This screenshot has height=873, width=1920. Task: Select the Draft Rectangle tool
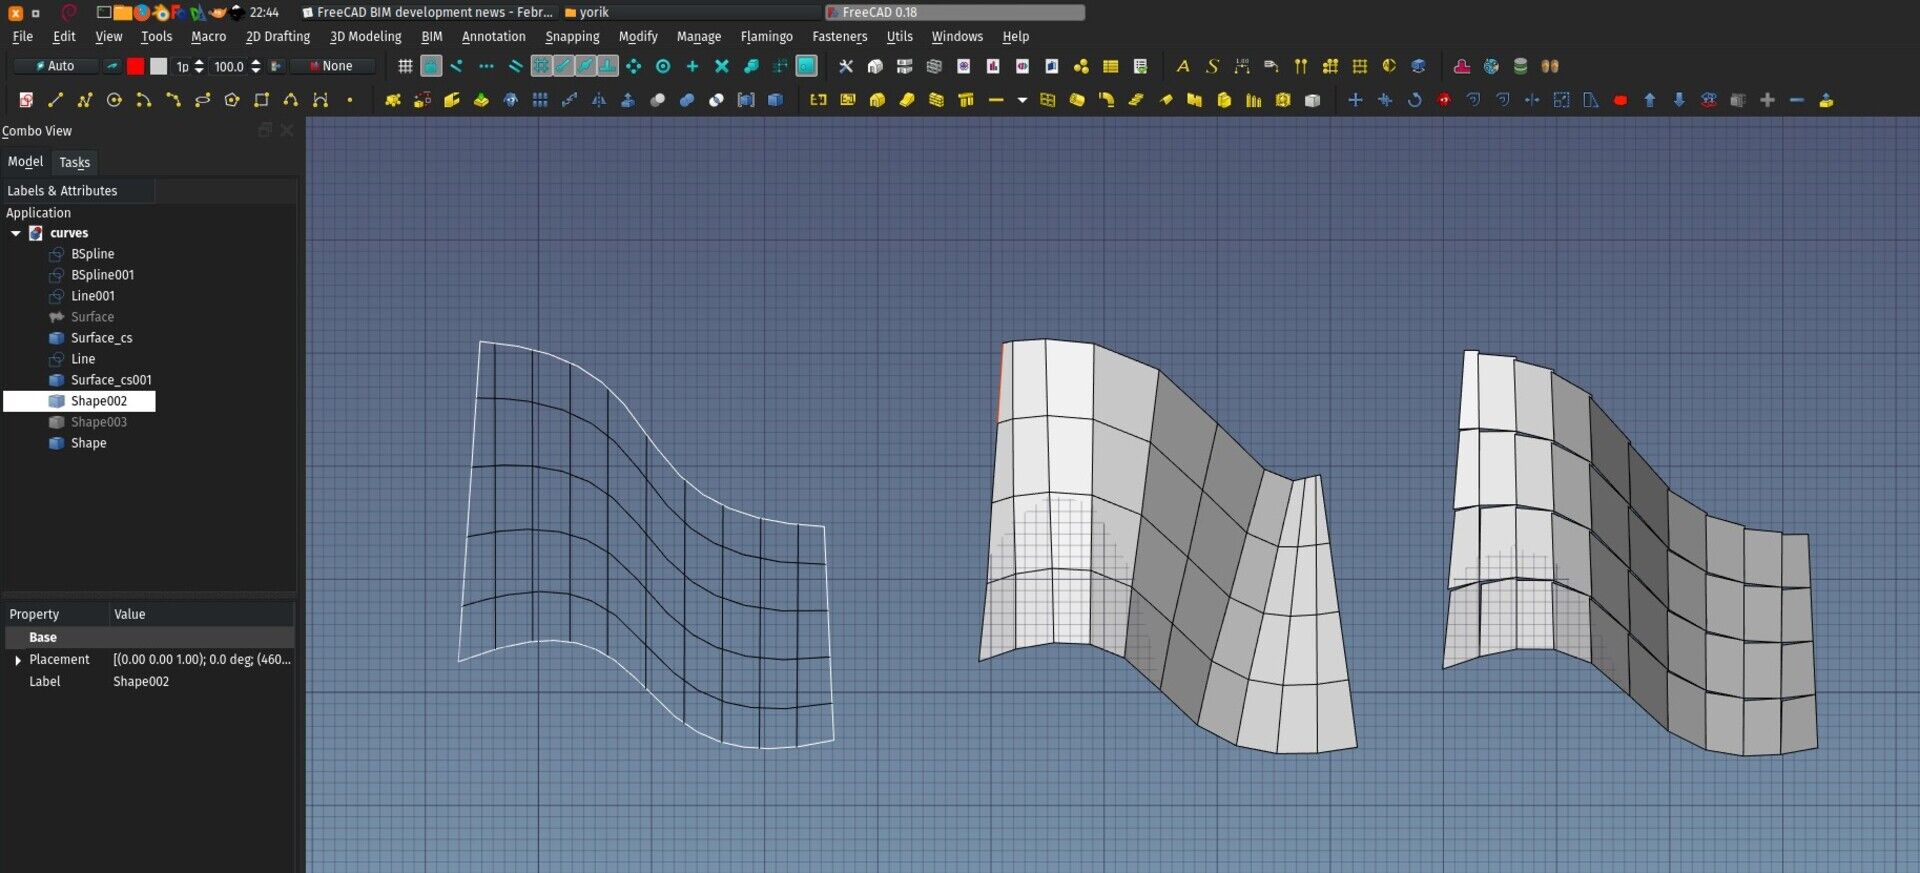pyautogui.click(x=261, y=100)
